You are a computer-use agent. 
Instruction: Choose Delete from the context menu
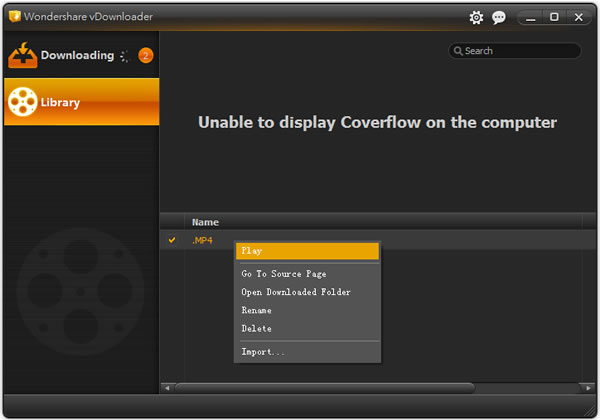tap(307, 329)
